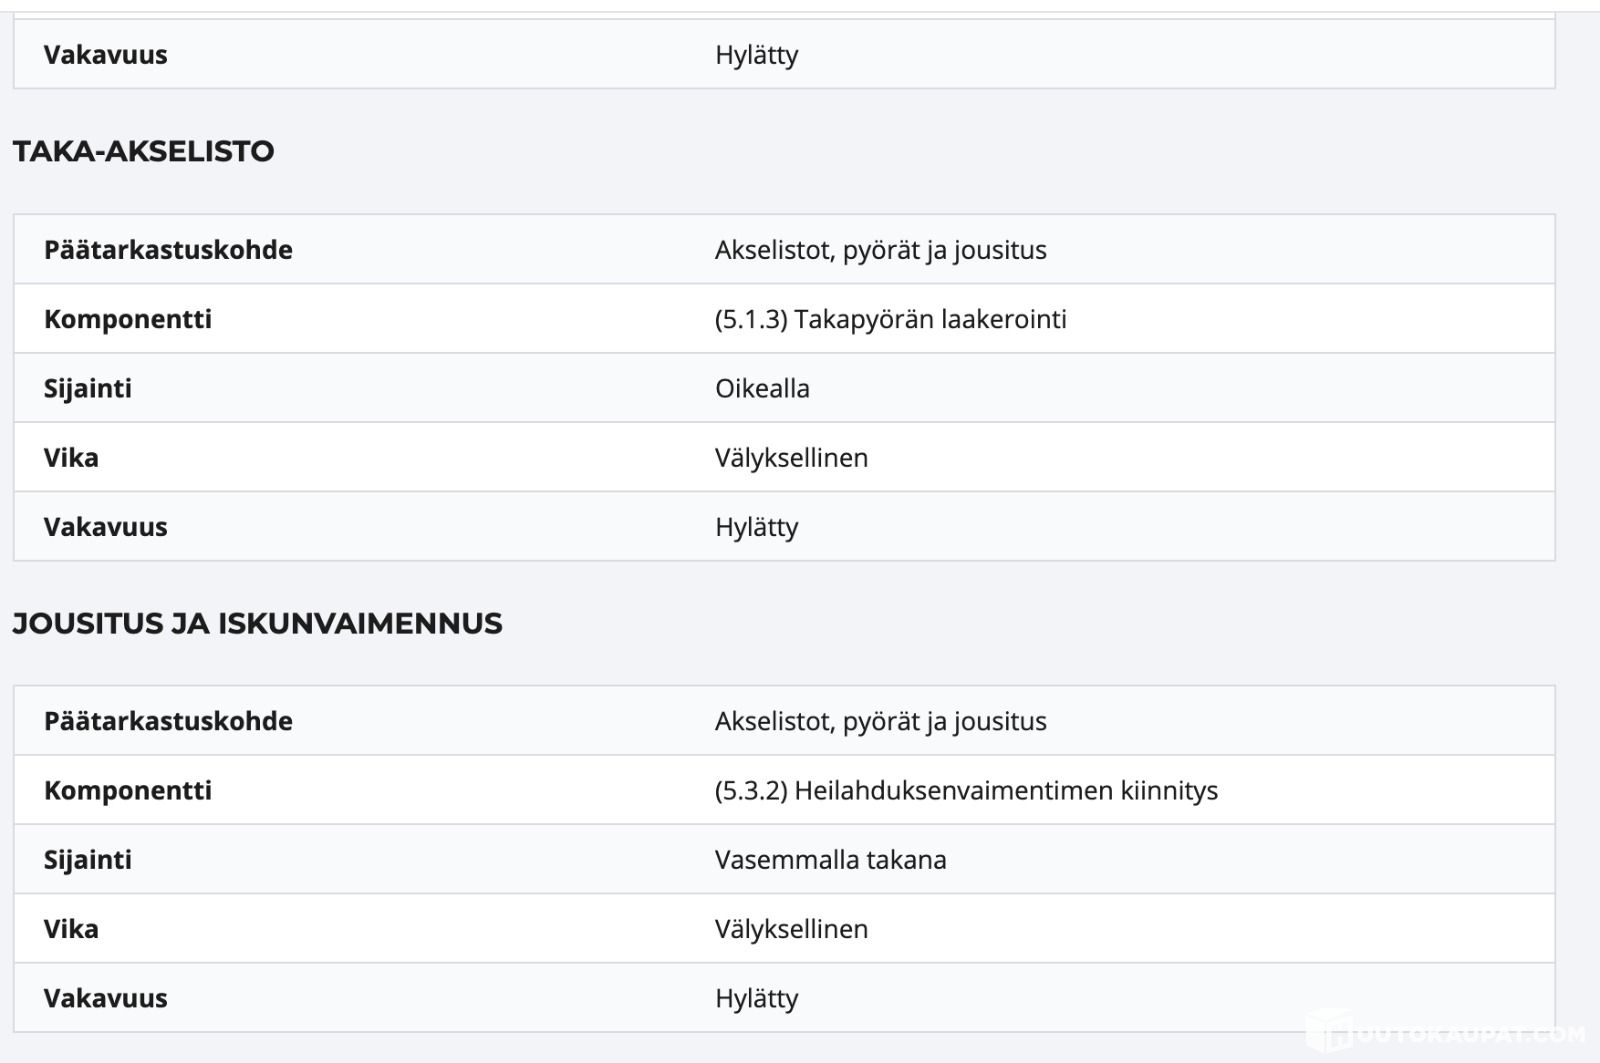Click Hylätty in the Jousitus ja iskunvaimennus table
The width and height of the screenshot is (1600, 1063).
point(756,998)
